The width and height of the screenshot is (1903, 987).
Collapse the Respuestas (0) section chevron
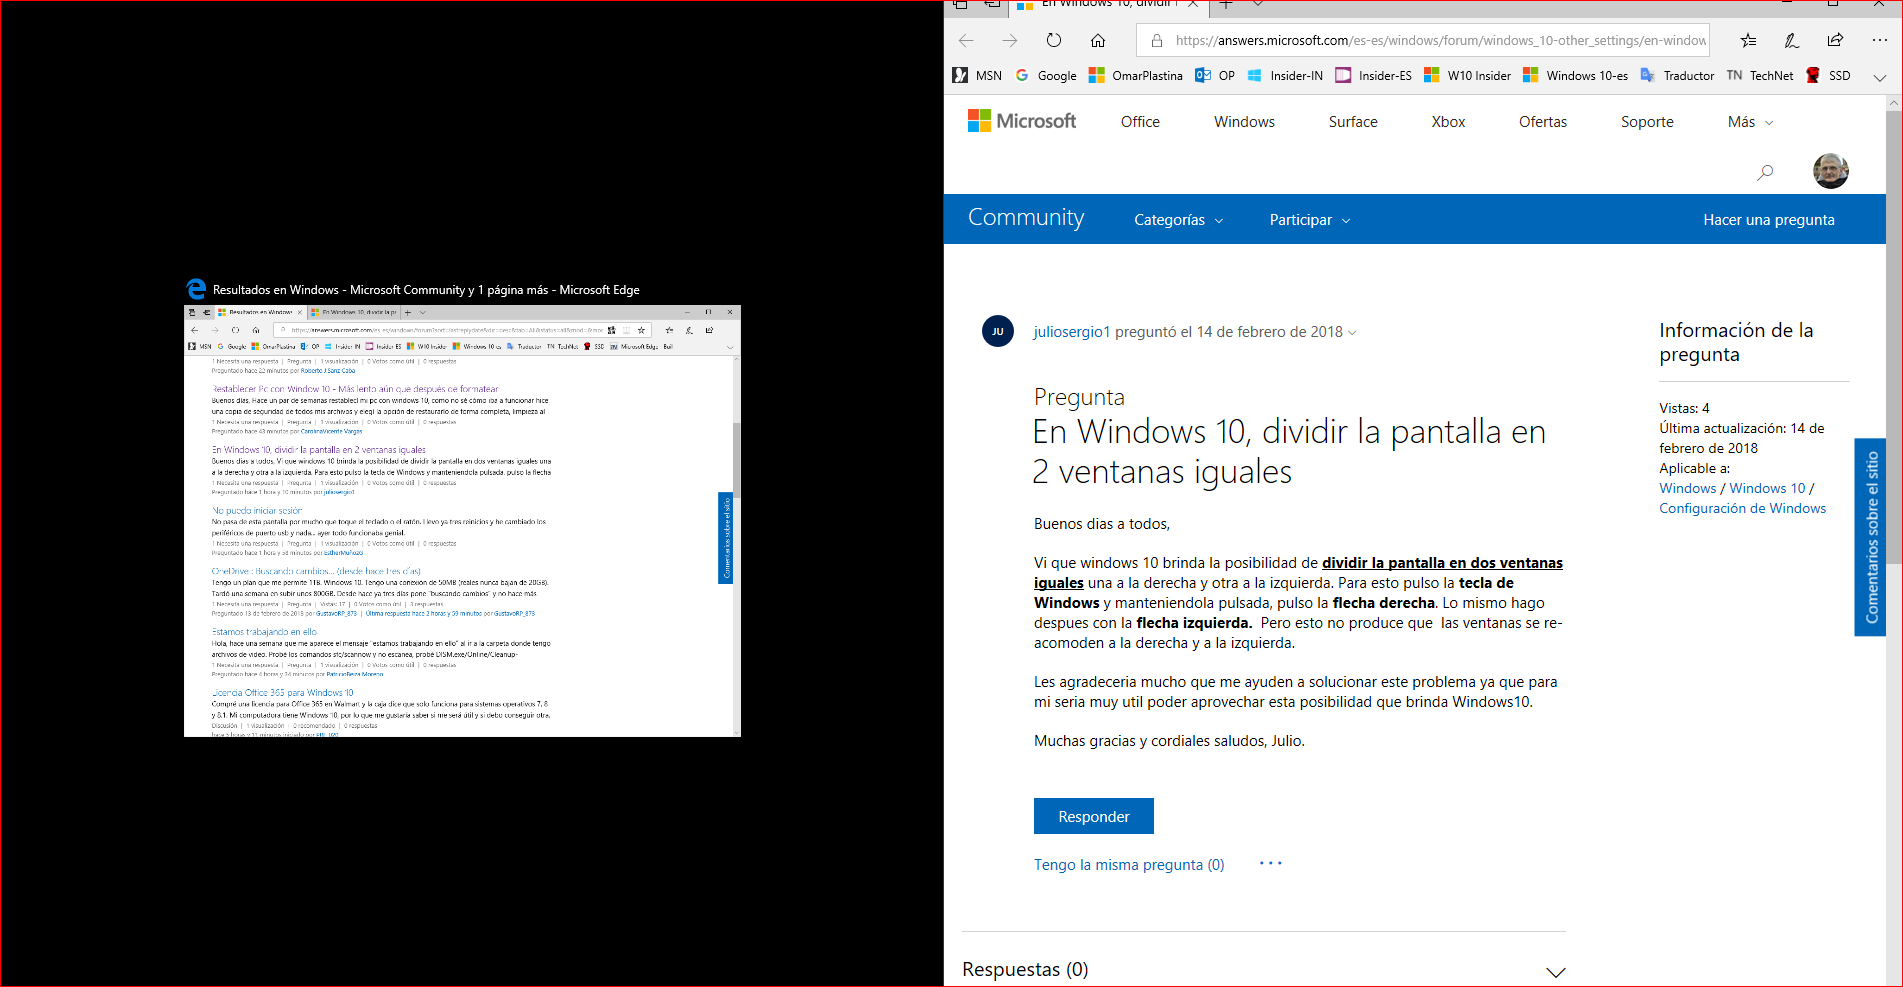point(1556,972)
